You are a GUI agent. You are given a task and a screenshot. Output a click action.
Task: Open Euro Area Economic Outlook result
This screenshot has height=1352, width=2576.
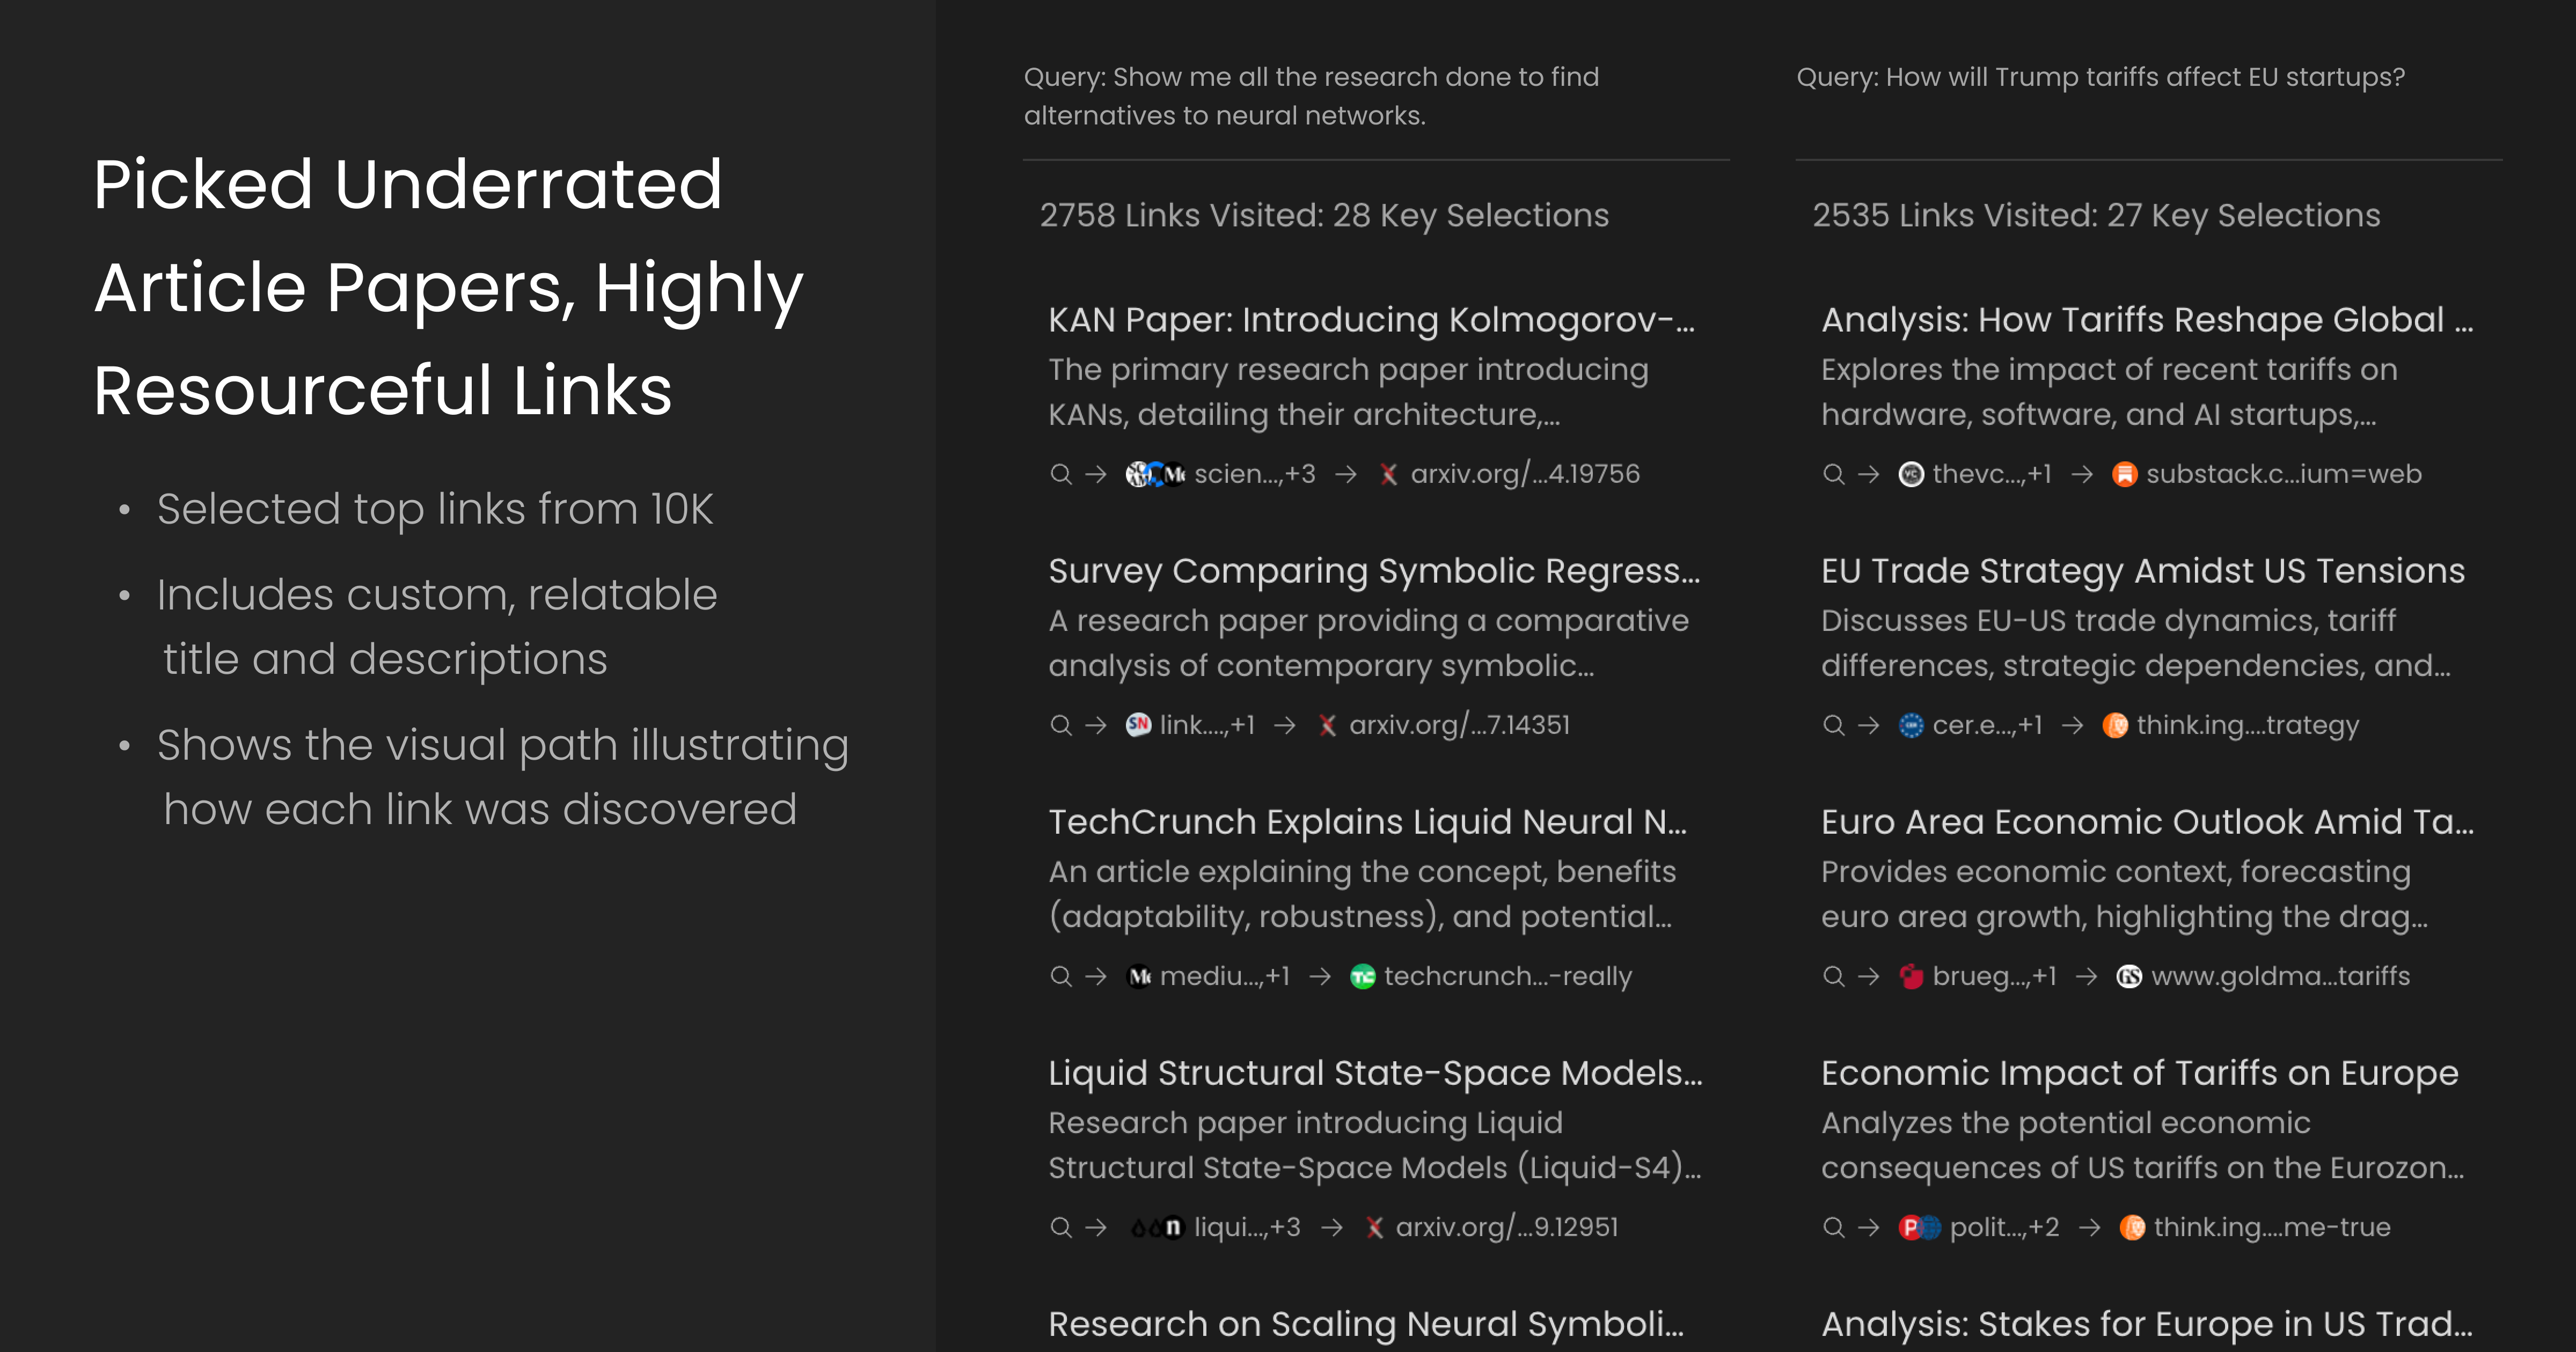(2147, 822)
